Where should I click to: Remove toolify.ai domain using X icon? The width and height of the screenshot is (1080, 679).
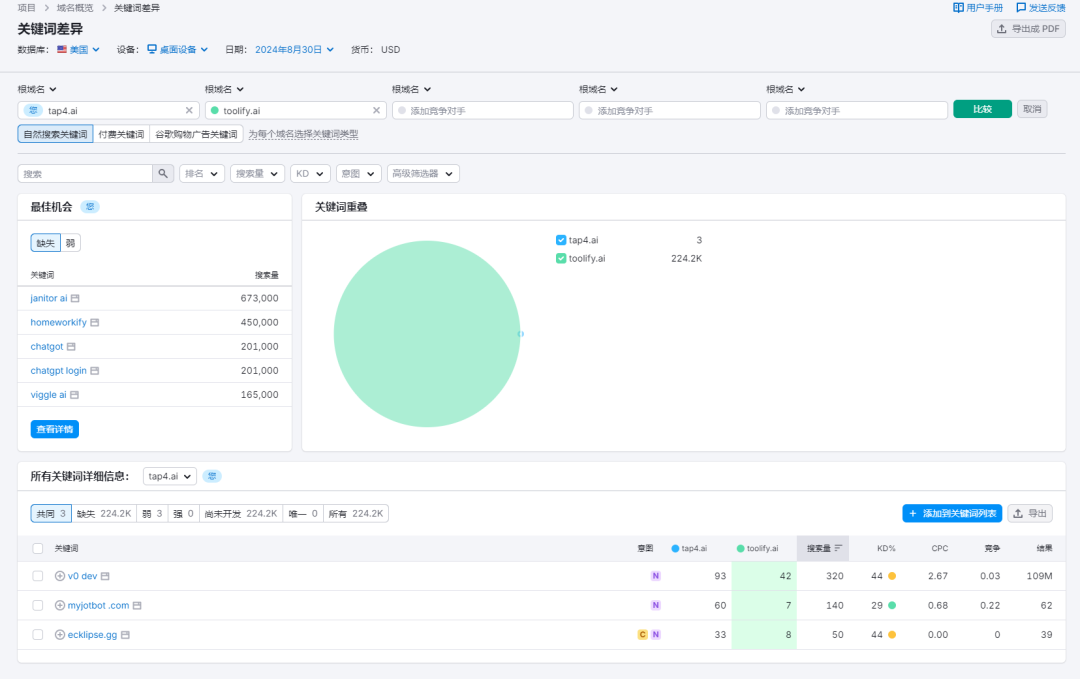click(x=376, y=111)
